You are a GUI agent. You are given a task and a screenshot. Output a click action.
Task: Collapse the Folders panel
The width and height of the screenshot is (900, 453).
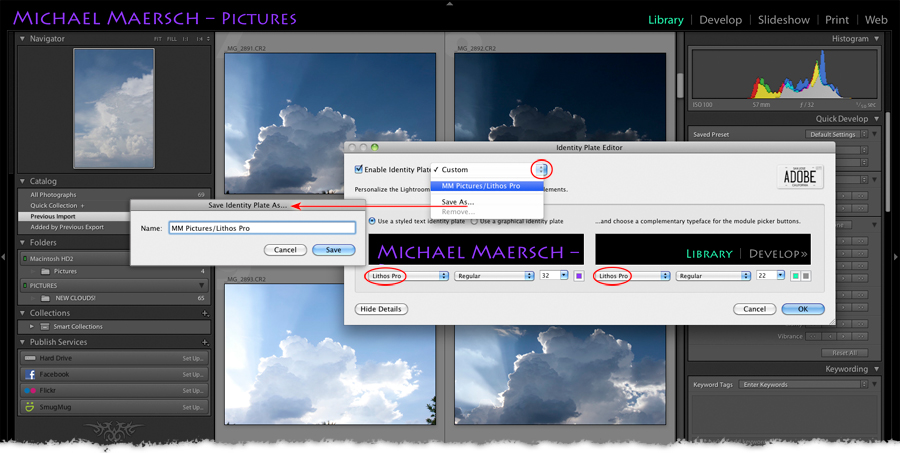click(22, 242)
